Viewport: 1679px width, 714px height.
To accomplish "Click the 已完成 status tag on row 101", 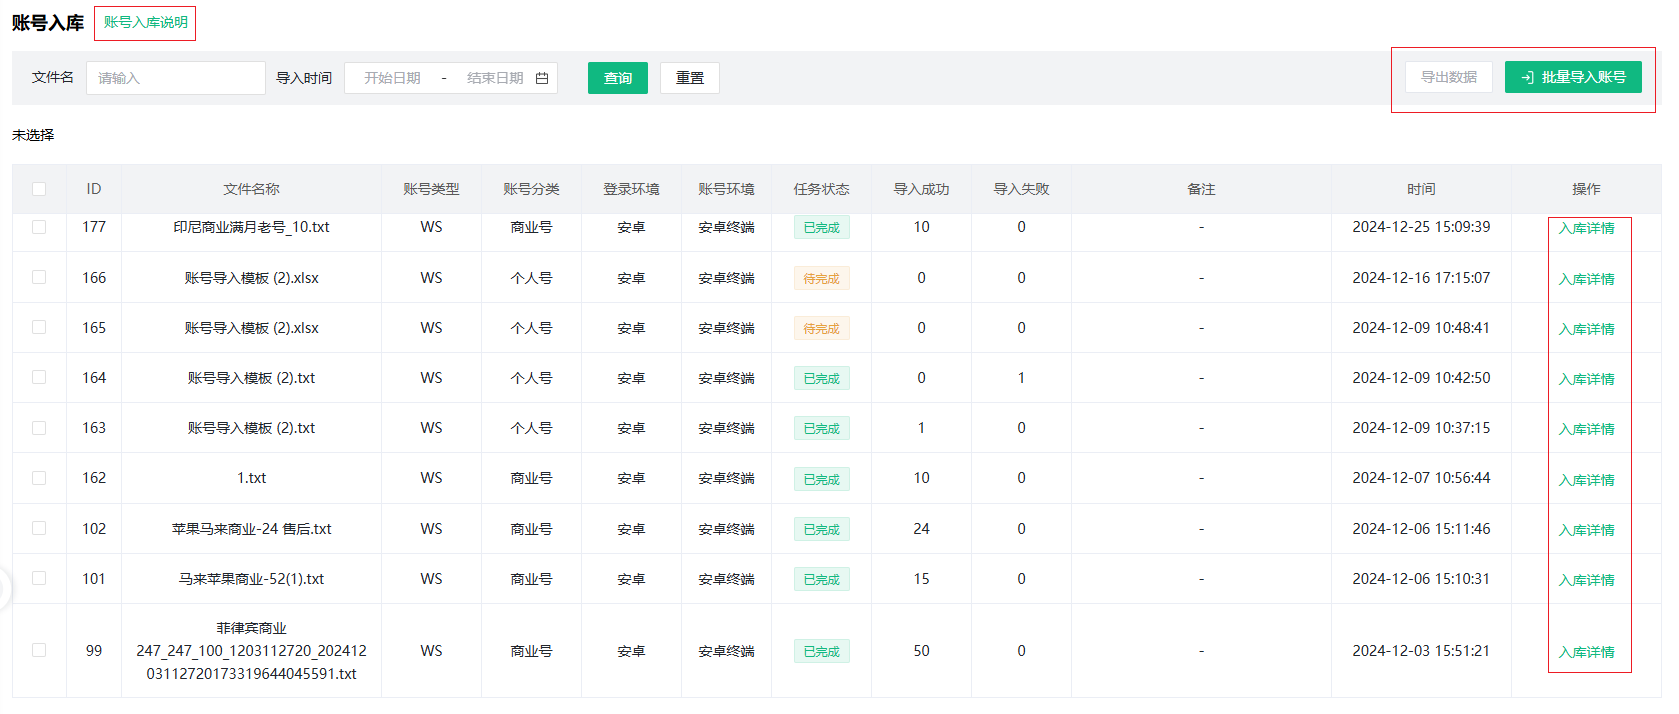I will tap(821, 580).
